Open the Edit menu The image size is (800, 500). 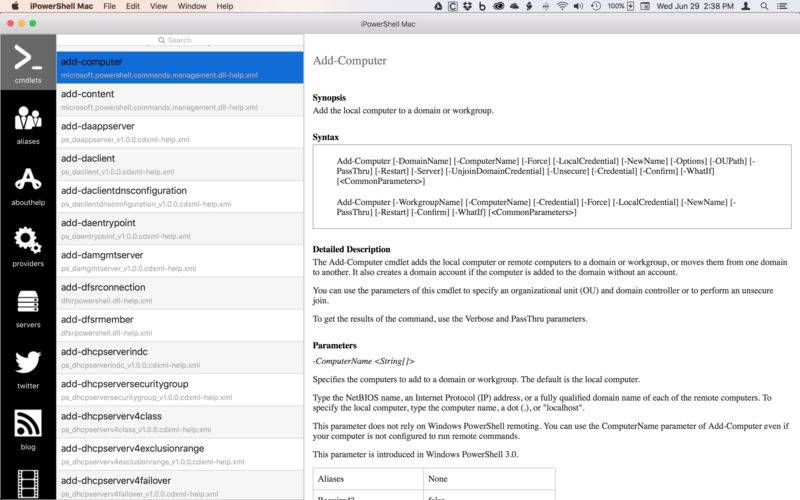pyautogui.click(x=133, y=6)
